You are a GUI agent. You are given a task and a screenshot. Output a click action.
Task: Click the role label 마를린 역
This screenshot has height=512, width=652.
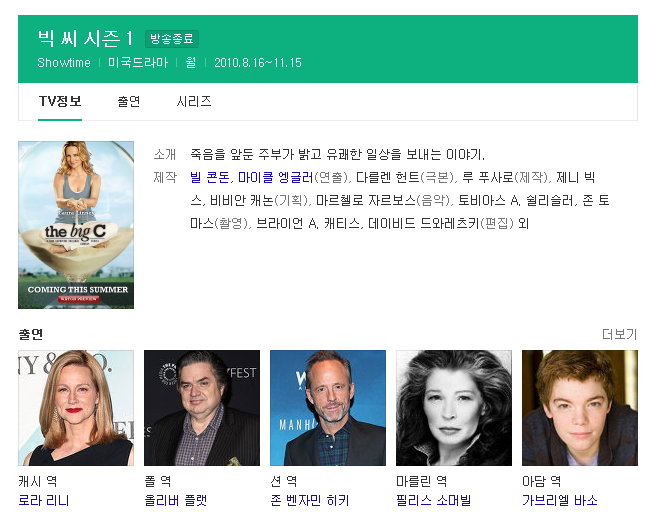coord(422,481)
